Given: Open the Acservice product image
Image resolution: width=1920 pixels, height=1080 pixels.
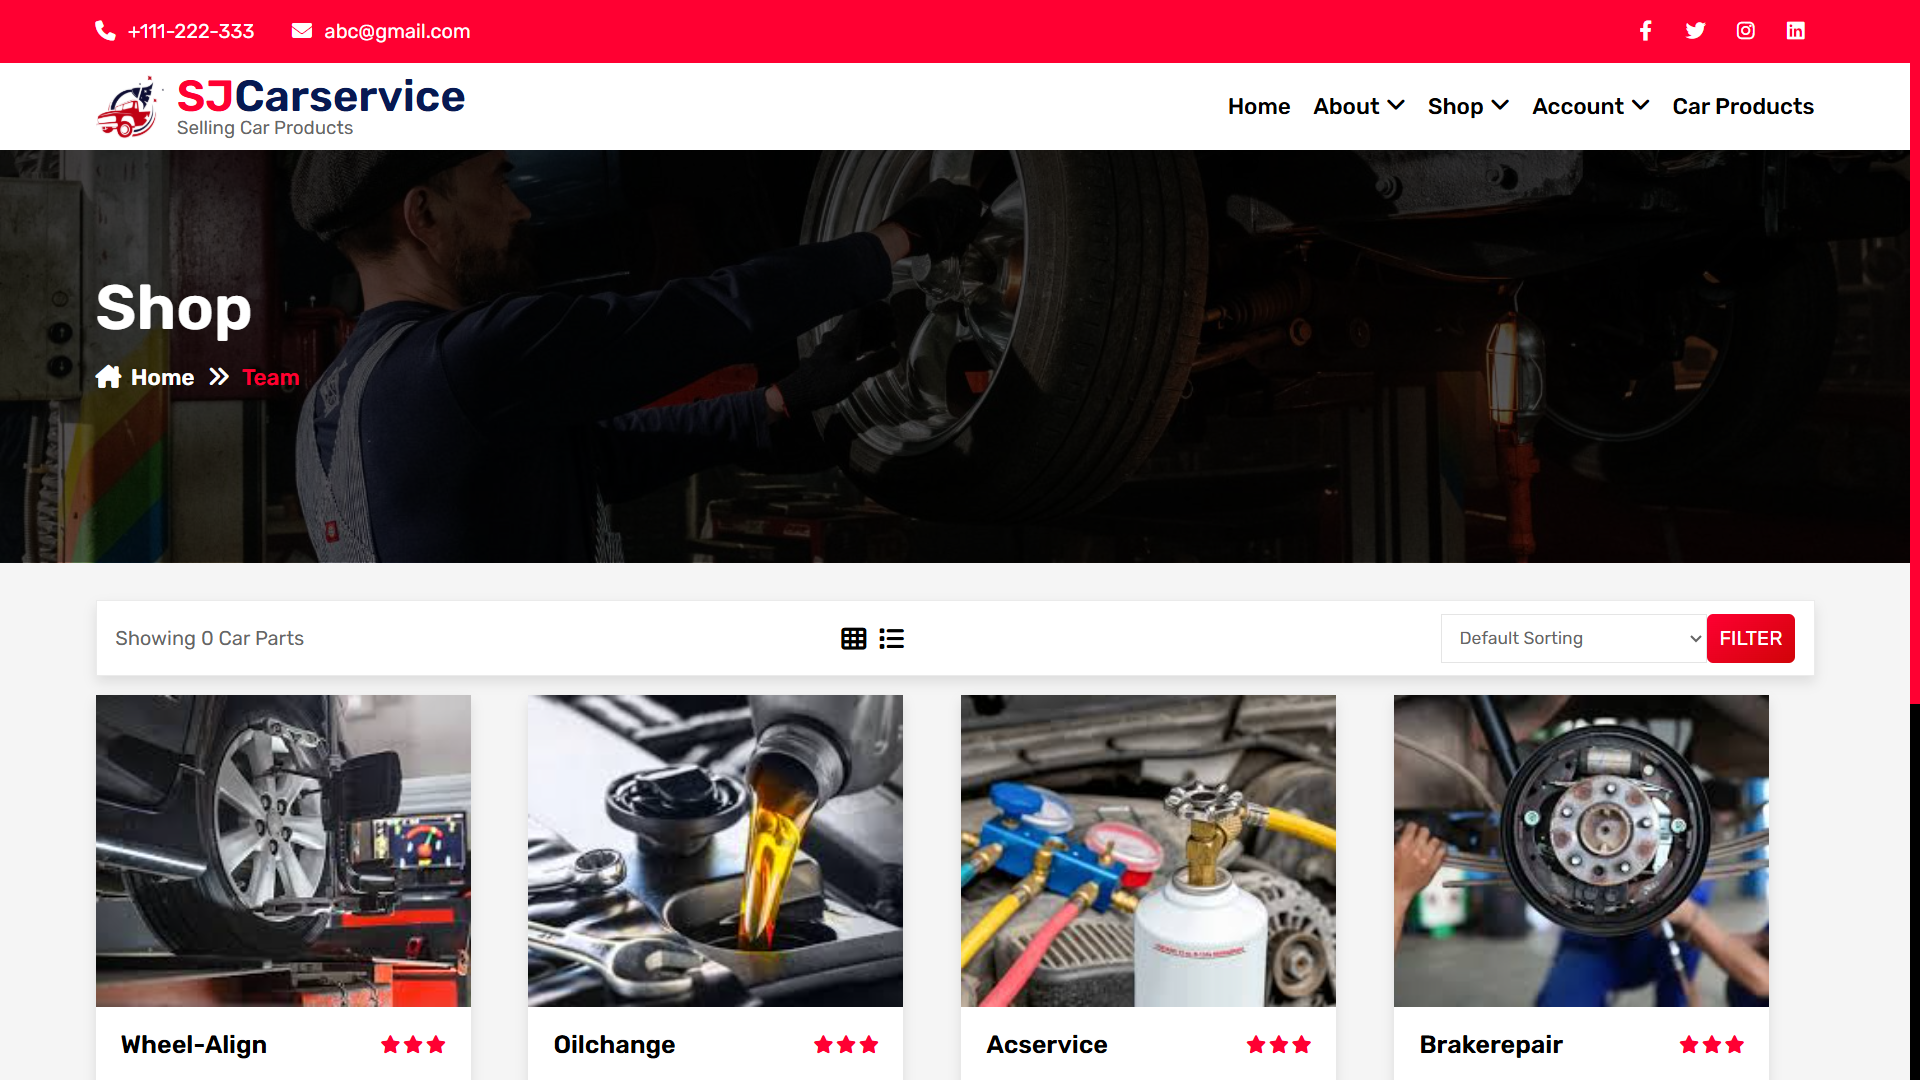Looking at the screenshot, I should point(1148,850).
